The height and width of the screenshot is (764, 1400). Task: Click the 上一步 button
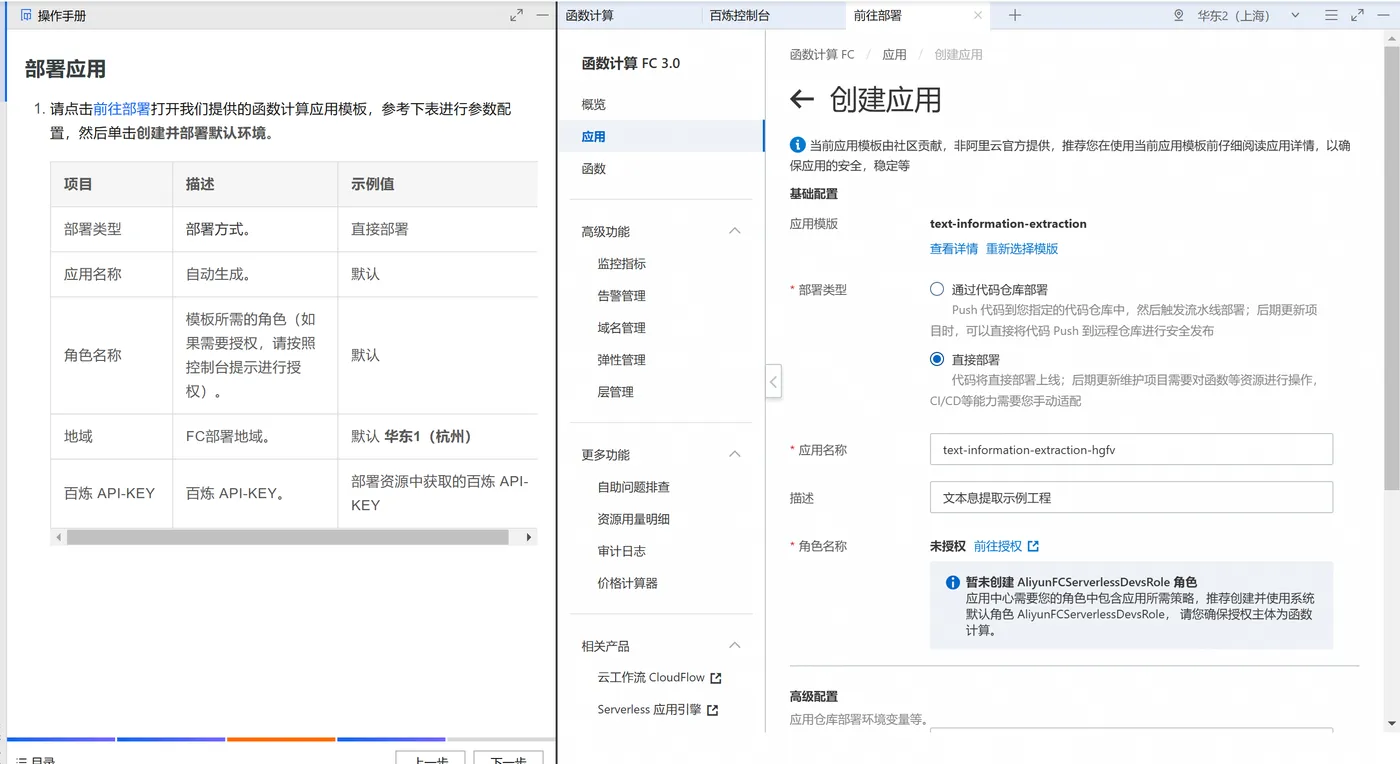[430, 758]
